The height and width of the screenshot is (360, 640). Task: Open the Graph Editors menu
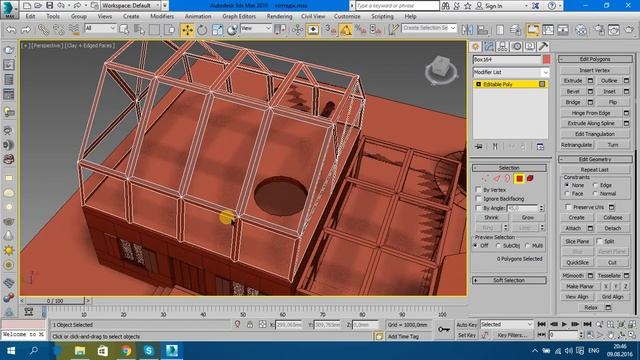click(239, 16)
